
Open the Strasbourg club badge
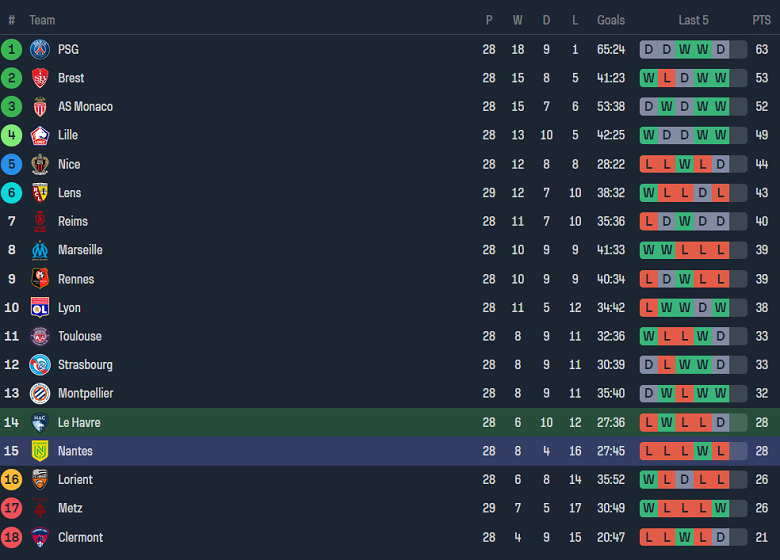pos(40,365)
